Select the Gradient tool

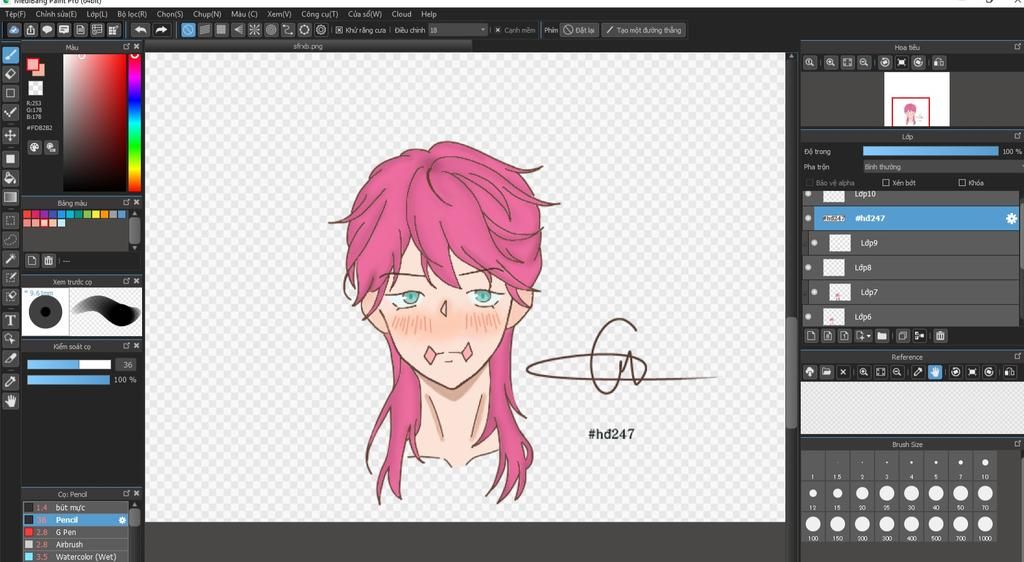(x=10, y=197)
